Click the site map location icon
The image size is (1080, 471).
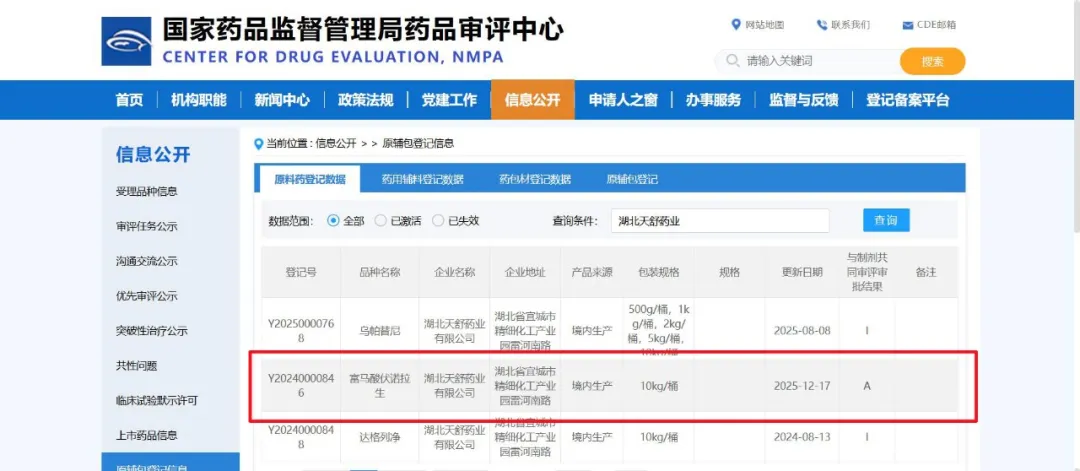pyautogui.click(x=736, y=25)
